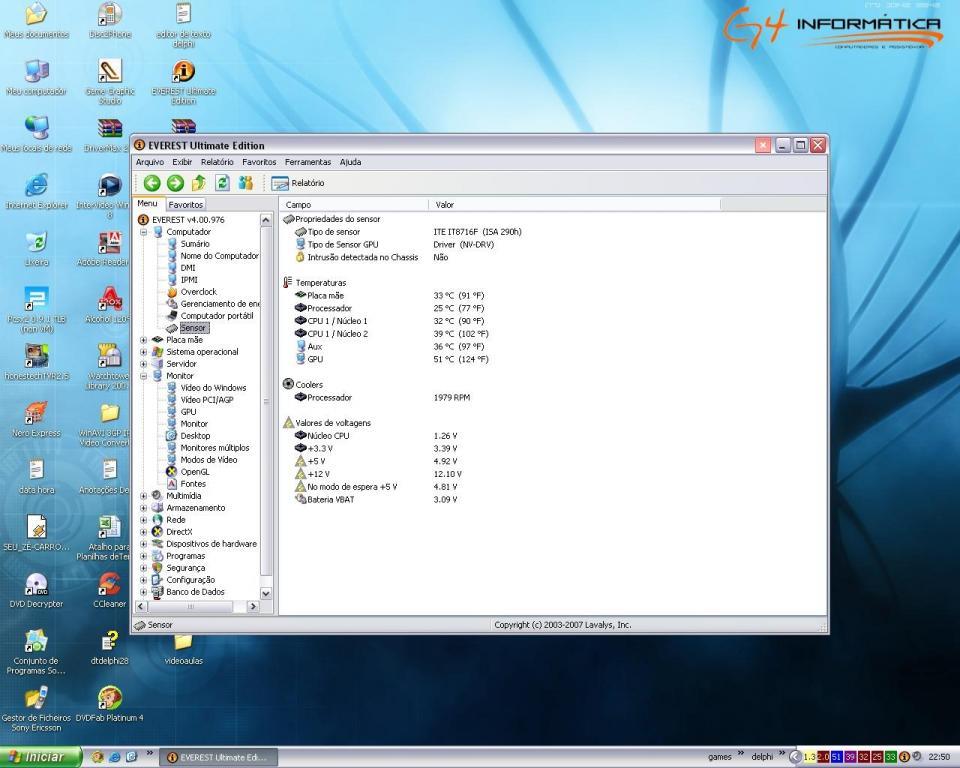Viewport: 960px width, 768px height.
Task: Open Vídeo PCI/AGP in the tree
Action: click(x=207, y=400)
